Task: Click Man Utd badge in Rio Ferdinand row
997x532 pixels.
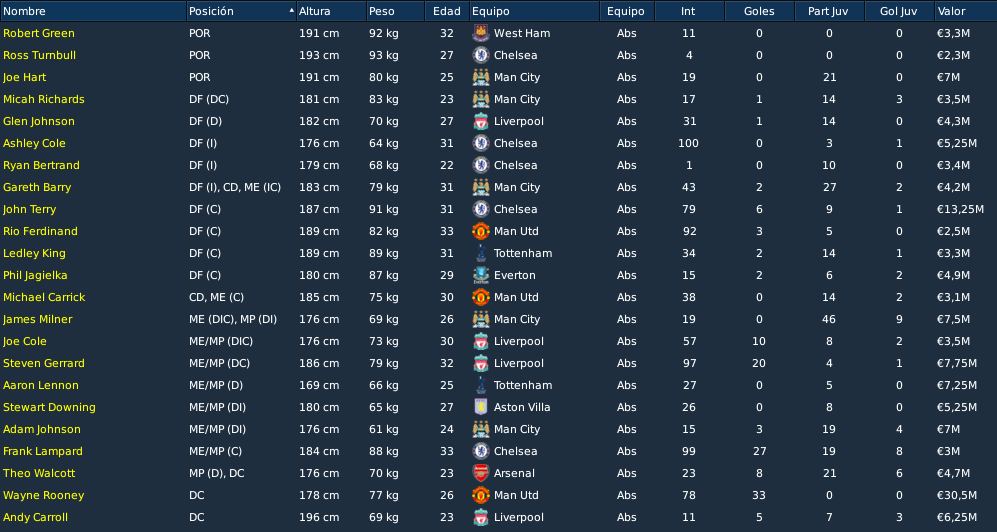Action: (481, 231)
